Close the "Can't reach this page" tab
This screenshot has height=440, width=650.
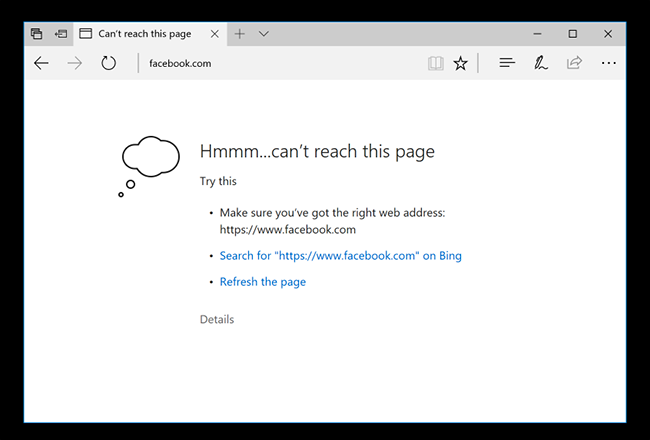tap(215, 34)
